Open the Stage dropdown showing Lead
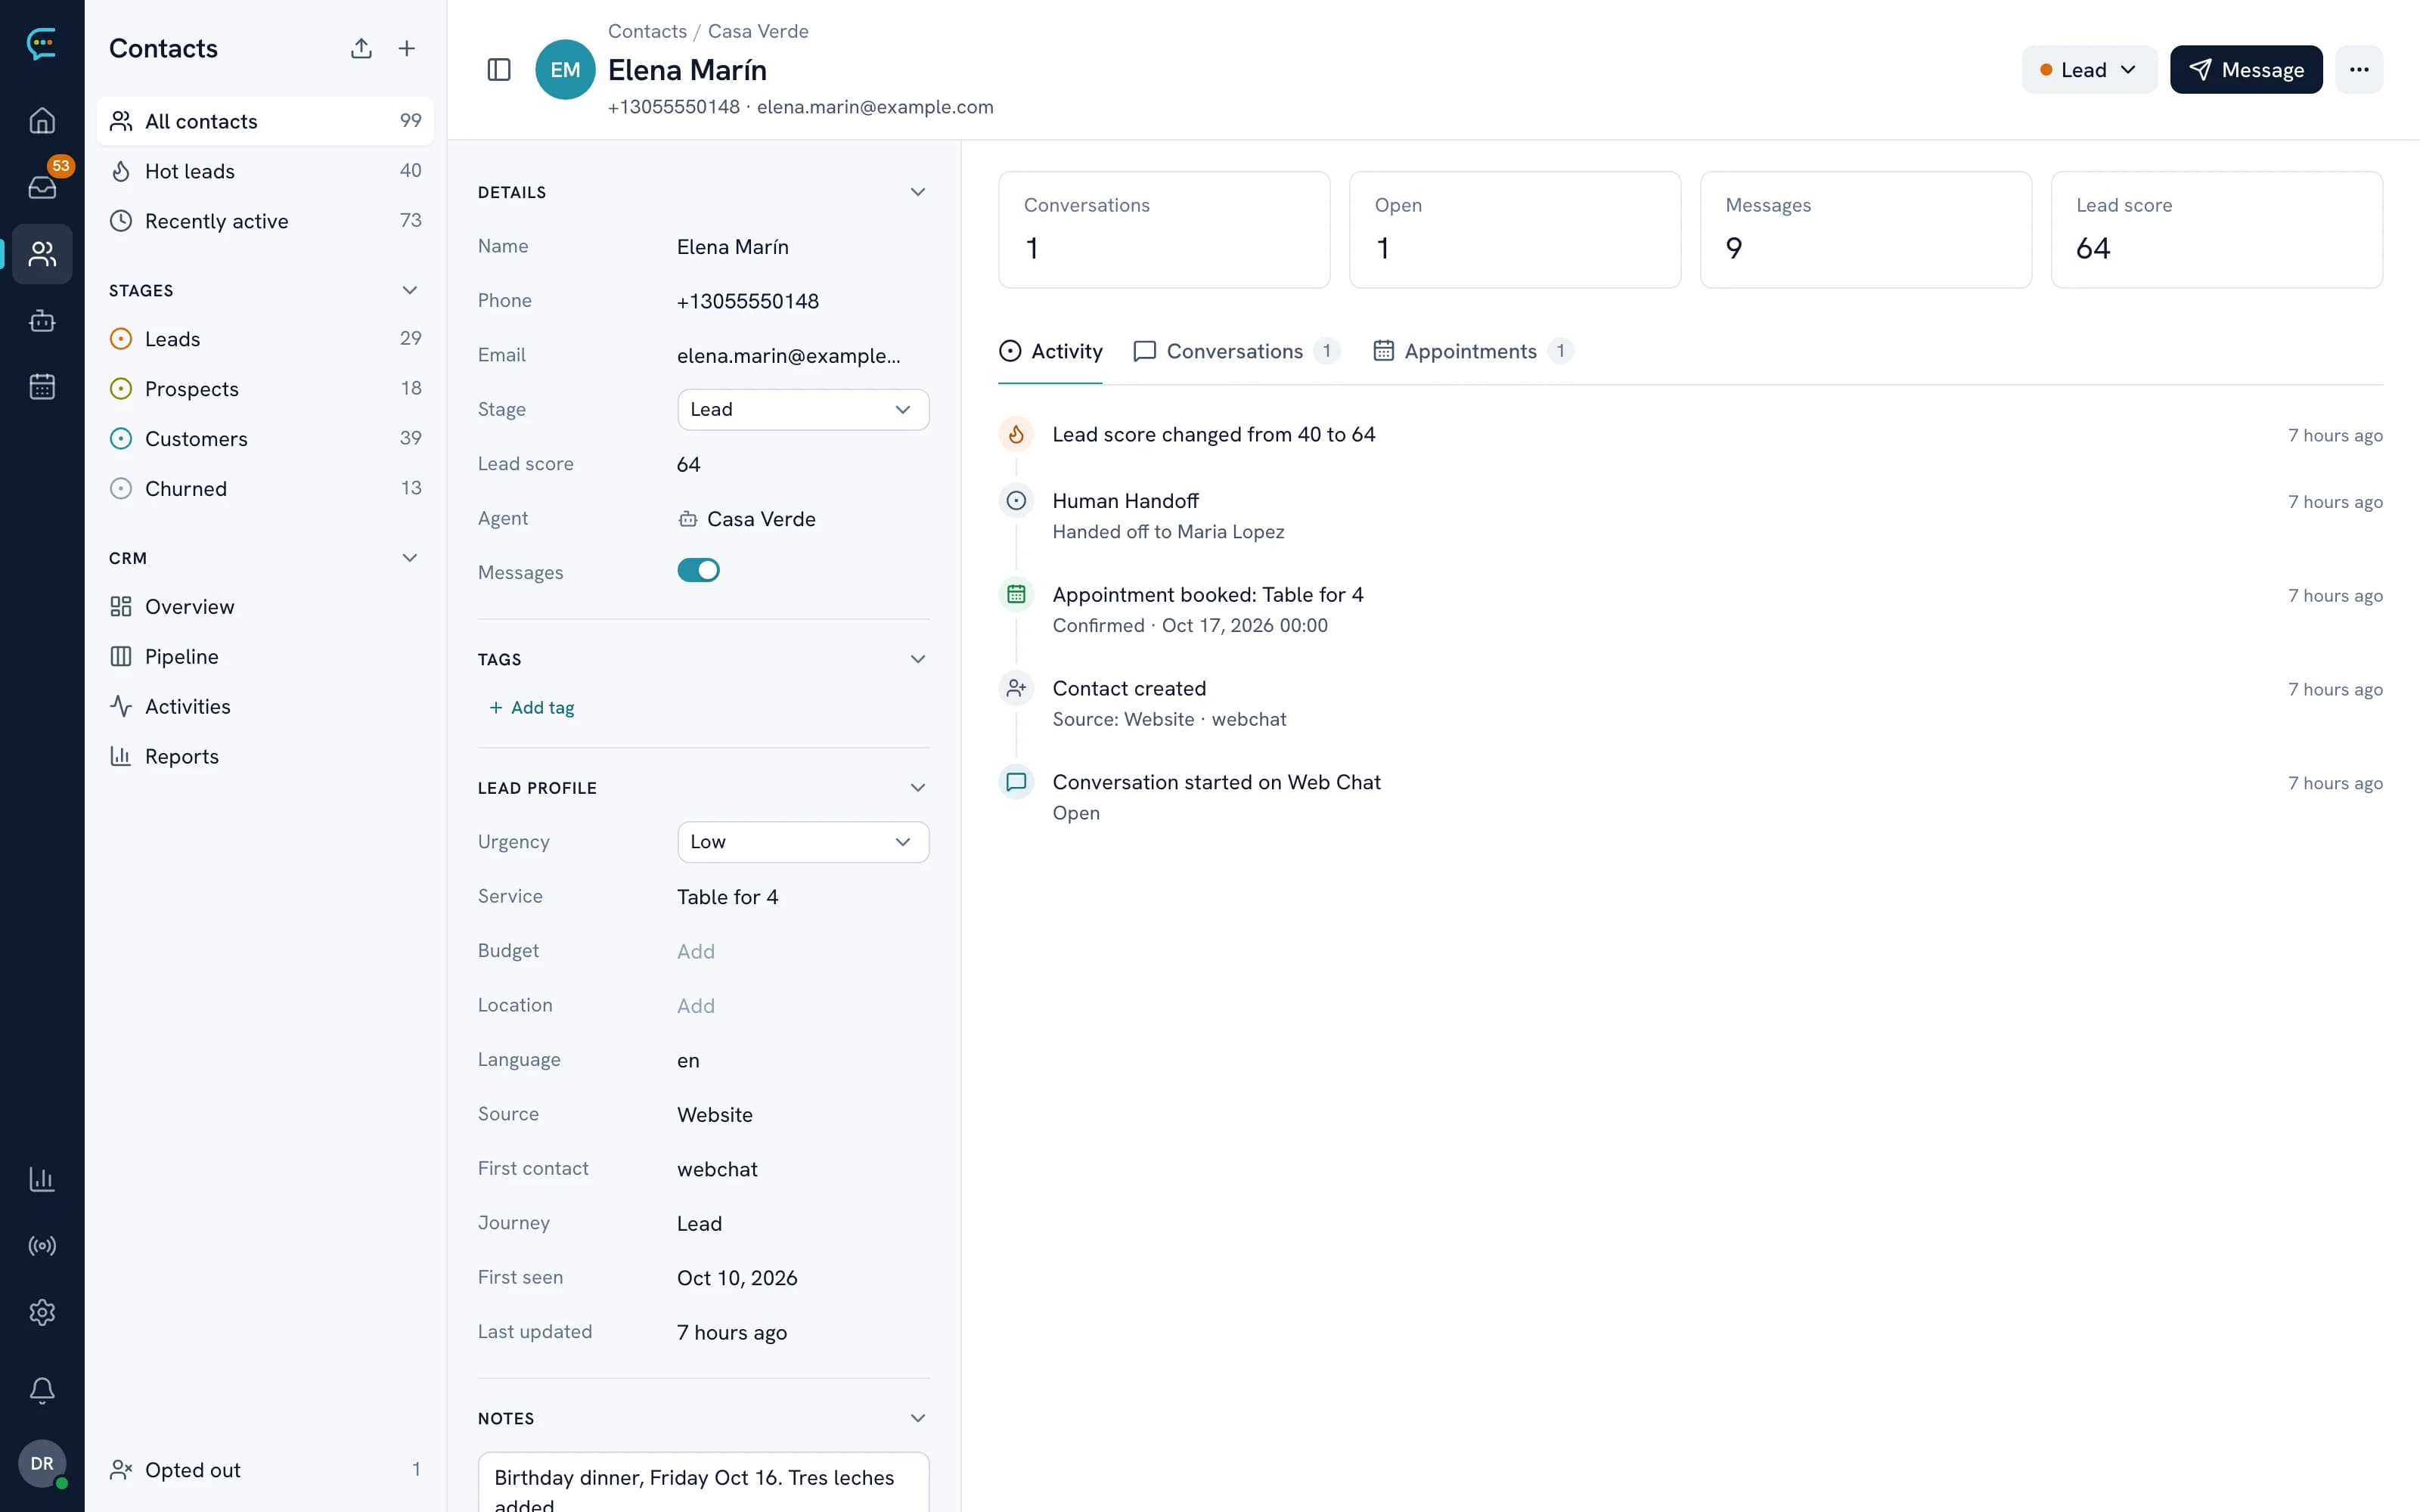Screen dimensions: 2420x1512 (x=803, y=409)
